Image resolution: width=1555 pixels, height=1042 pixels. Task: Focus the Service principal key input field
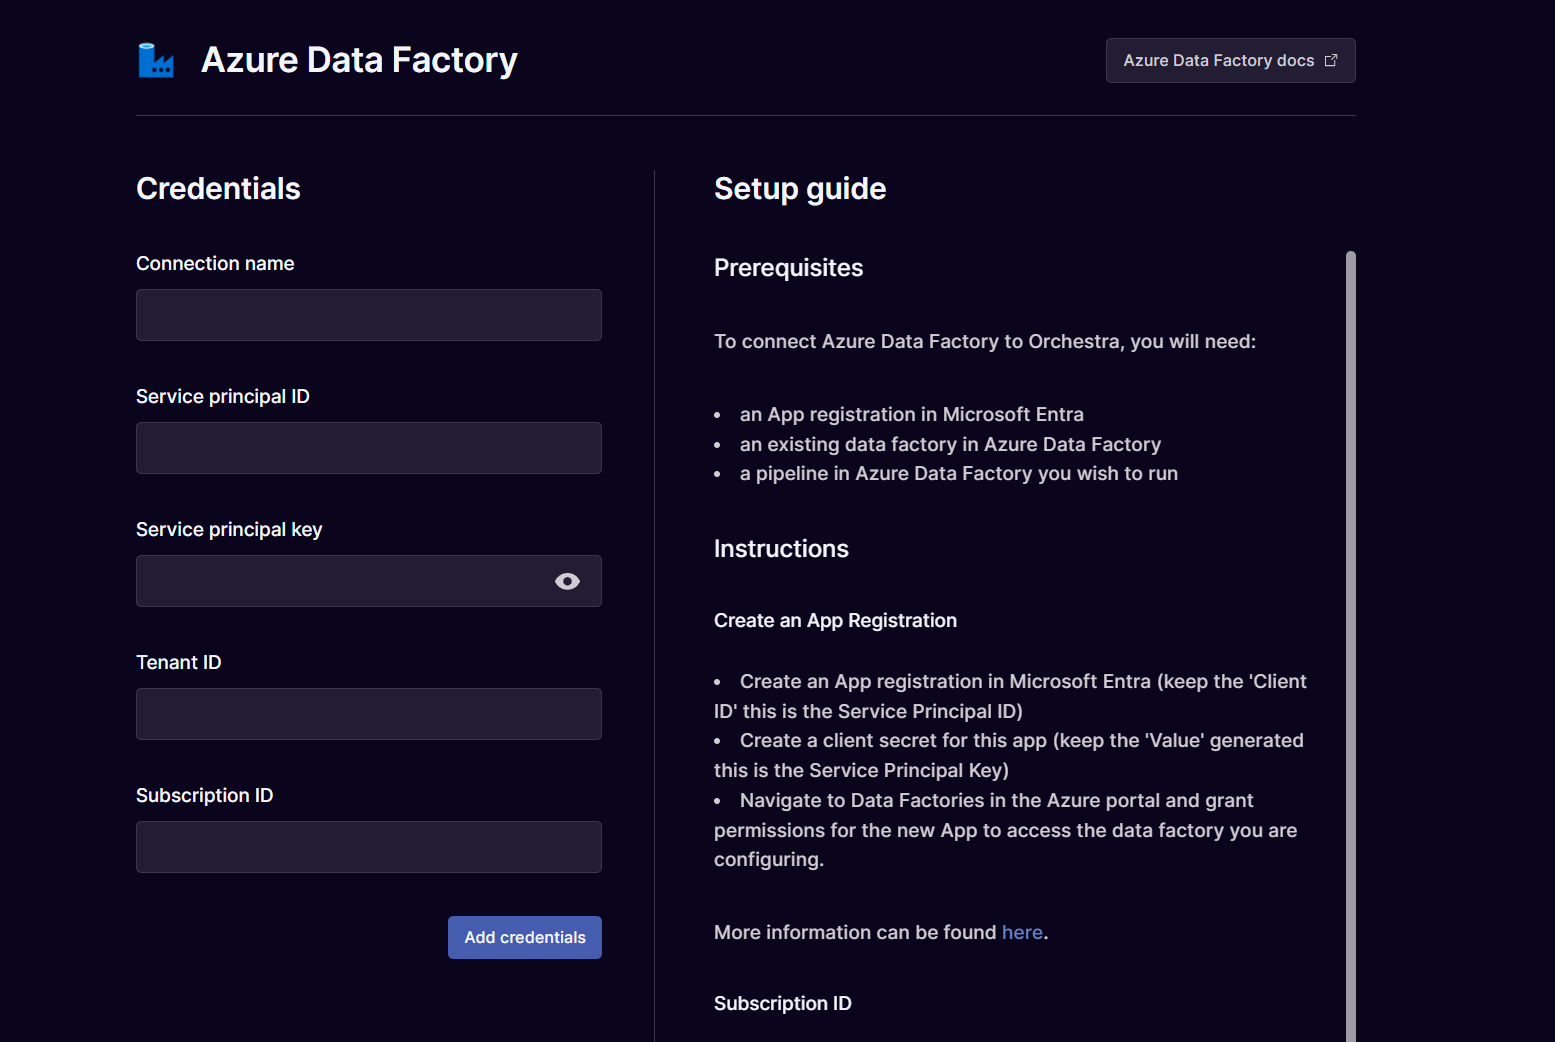369,581
